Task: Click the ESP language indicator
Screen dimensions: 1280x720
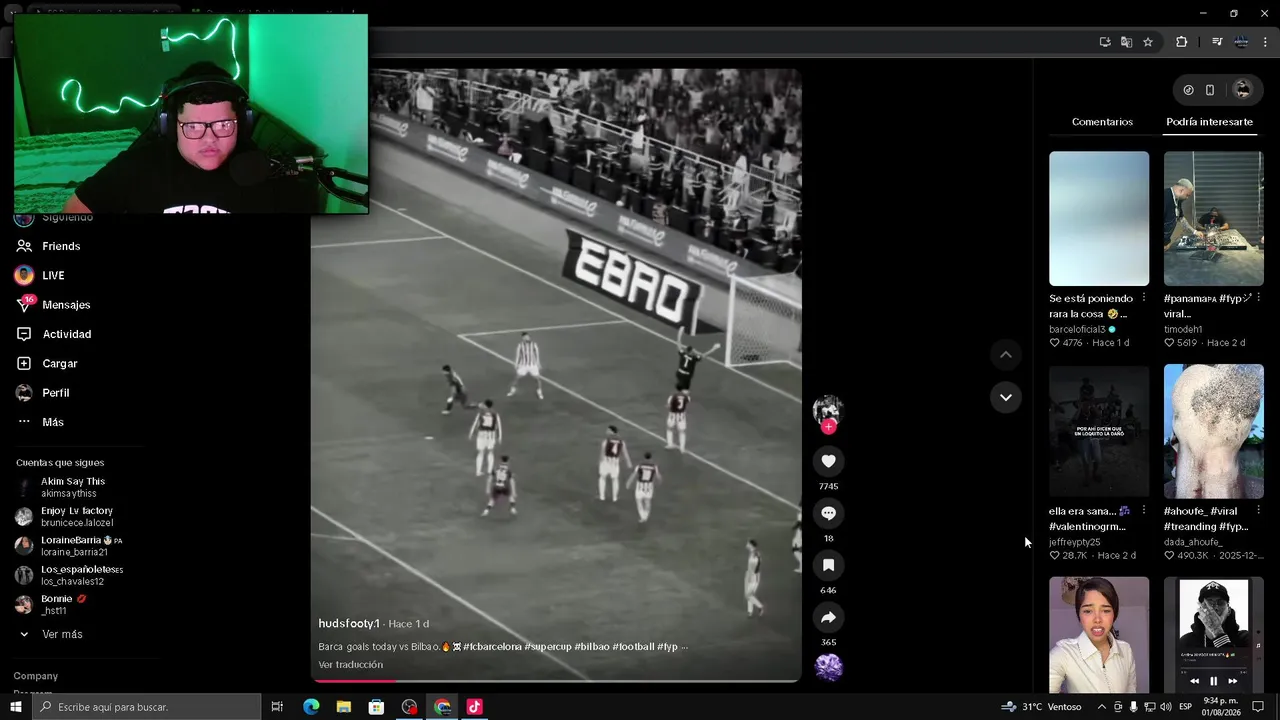Action: coord(1185,707)
